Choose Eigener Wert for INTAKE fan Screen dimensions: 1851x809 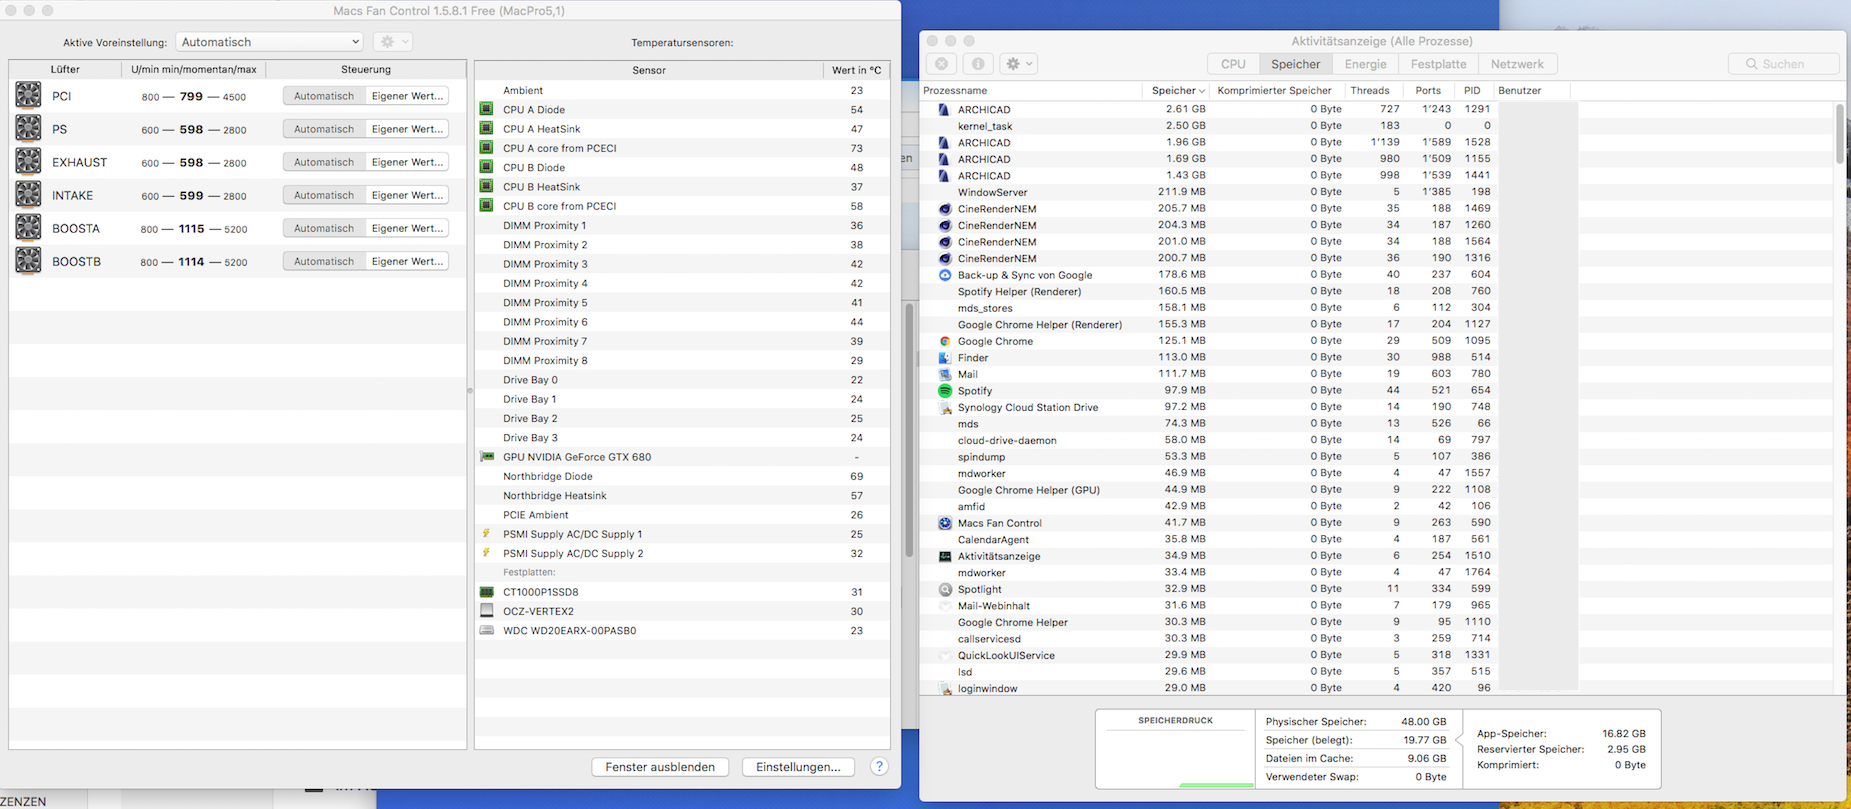407,195
